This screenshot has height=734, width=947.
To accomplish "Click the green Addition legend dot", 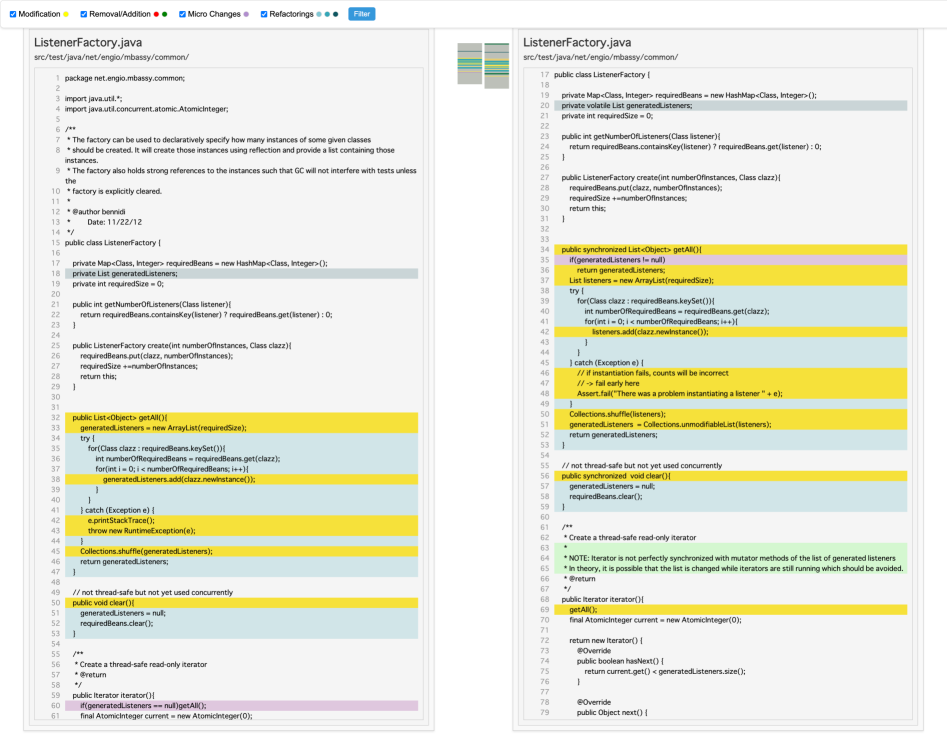I will [x=165, y=14].
